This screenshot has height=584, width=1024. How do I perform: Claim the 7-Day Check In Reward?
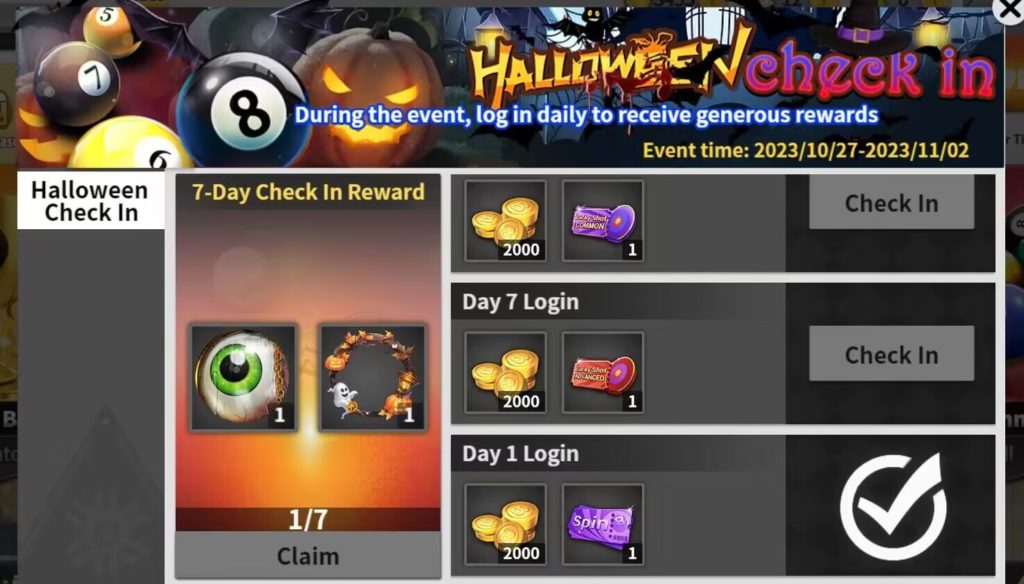[308, 555]
